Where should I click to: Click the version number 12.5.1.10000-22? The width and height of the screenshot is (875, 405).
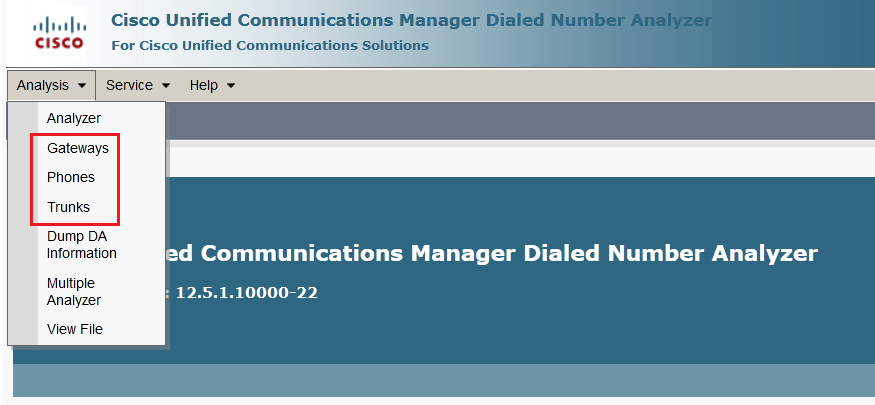pyautogui.click(x=247, y=292)
